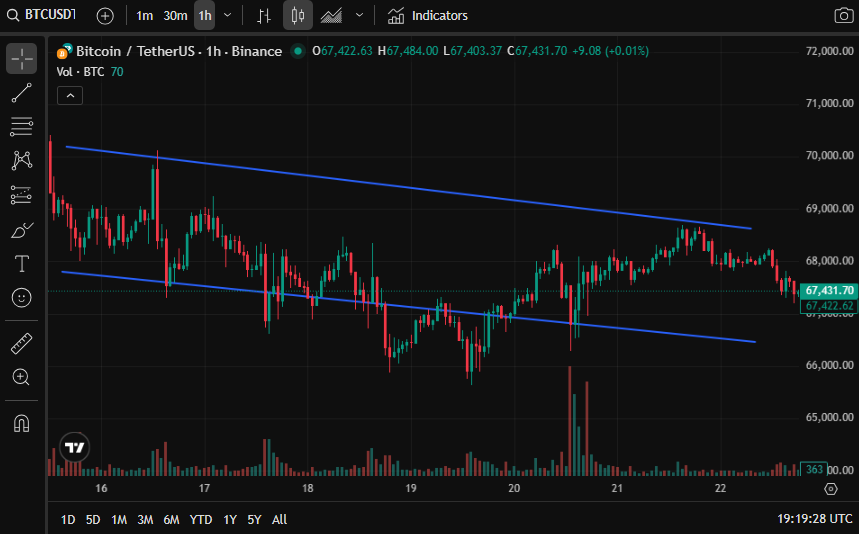
Task: Open the emoji icons tool
Action: [21, 298]
